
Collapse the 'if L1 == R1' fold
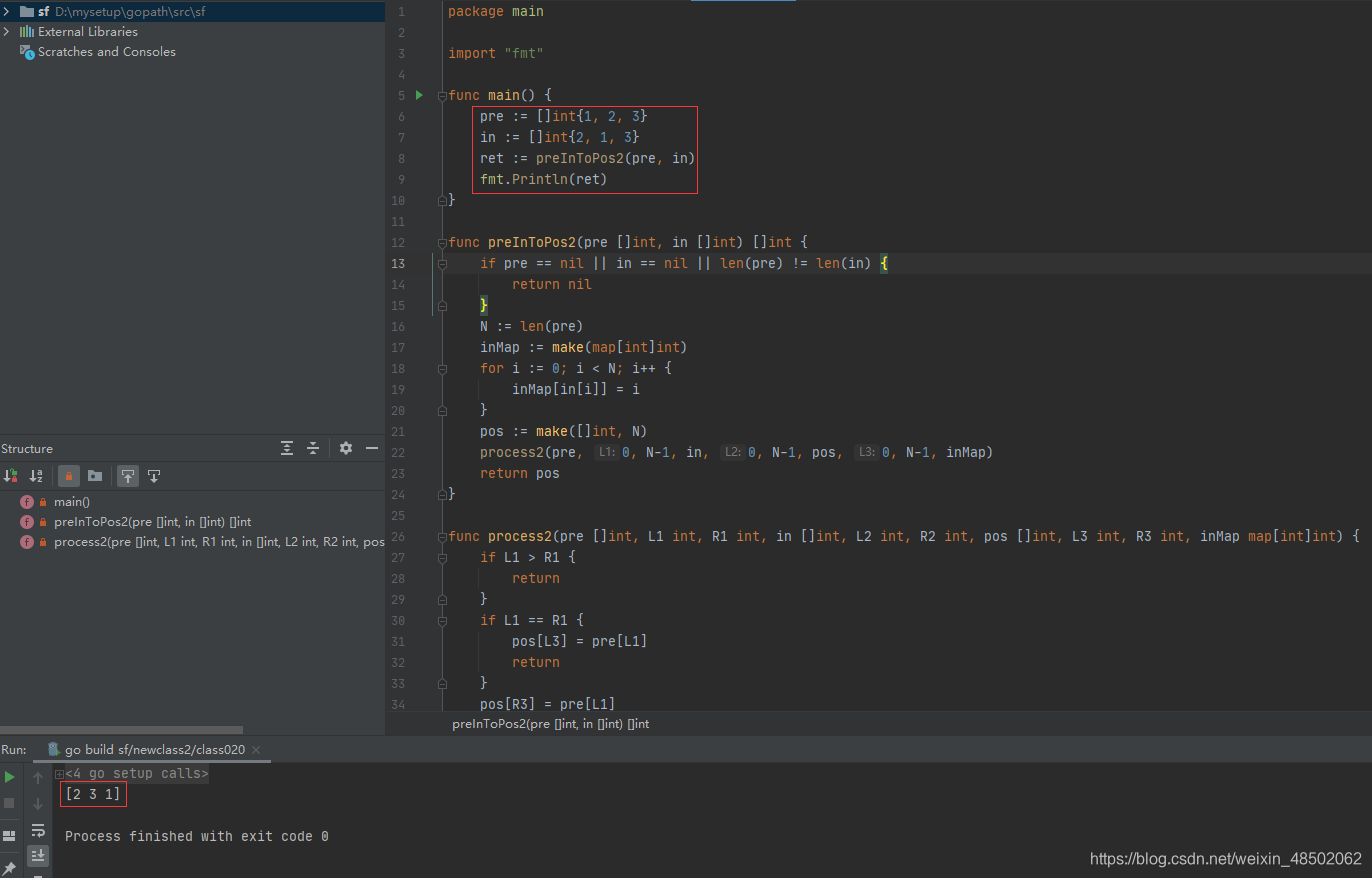click(442, 621)
